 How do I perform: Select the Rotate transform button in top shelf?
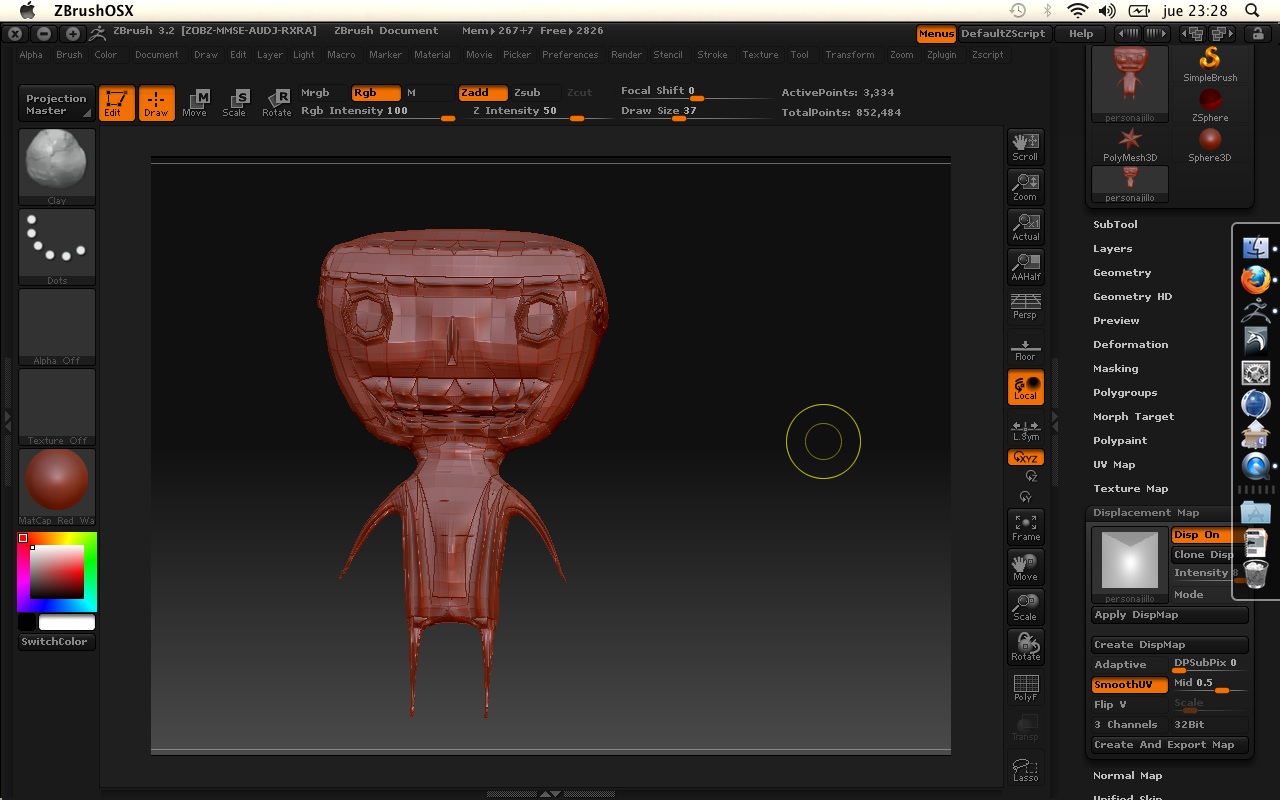277,102
